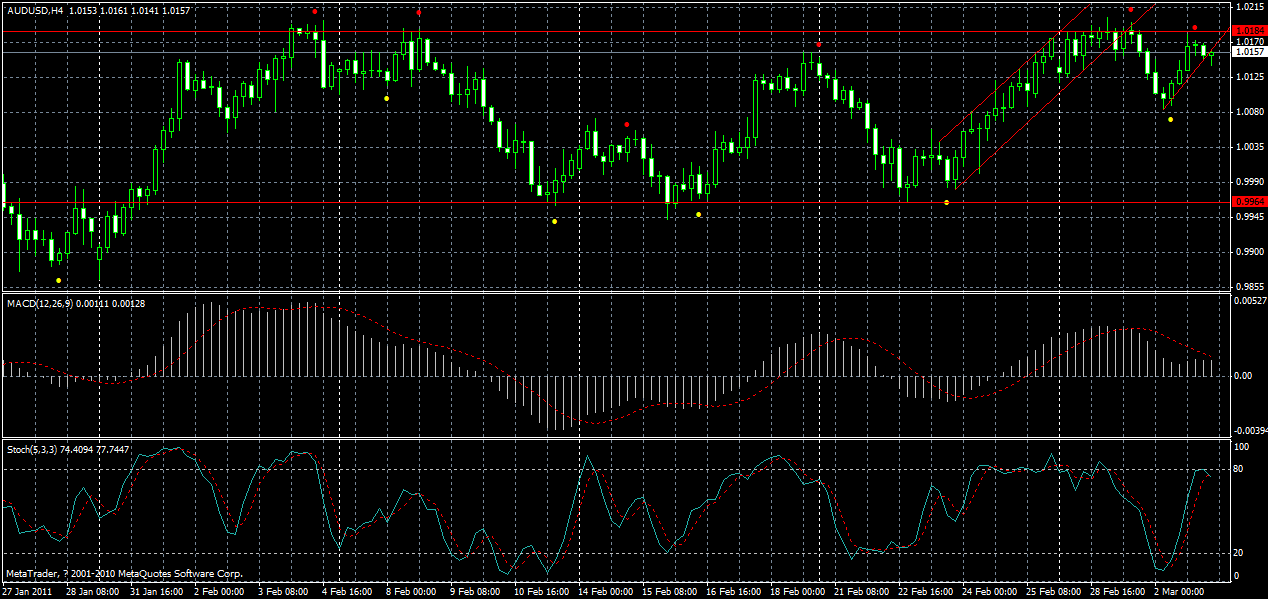Click the yellow dot near the 4 Feb candles
Viewport: 1268px width, 599px height.
pyautogui.click(x=386, y=99)
